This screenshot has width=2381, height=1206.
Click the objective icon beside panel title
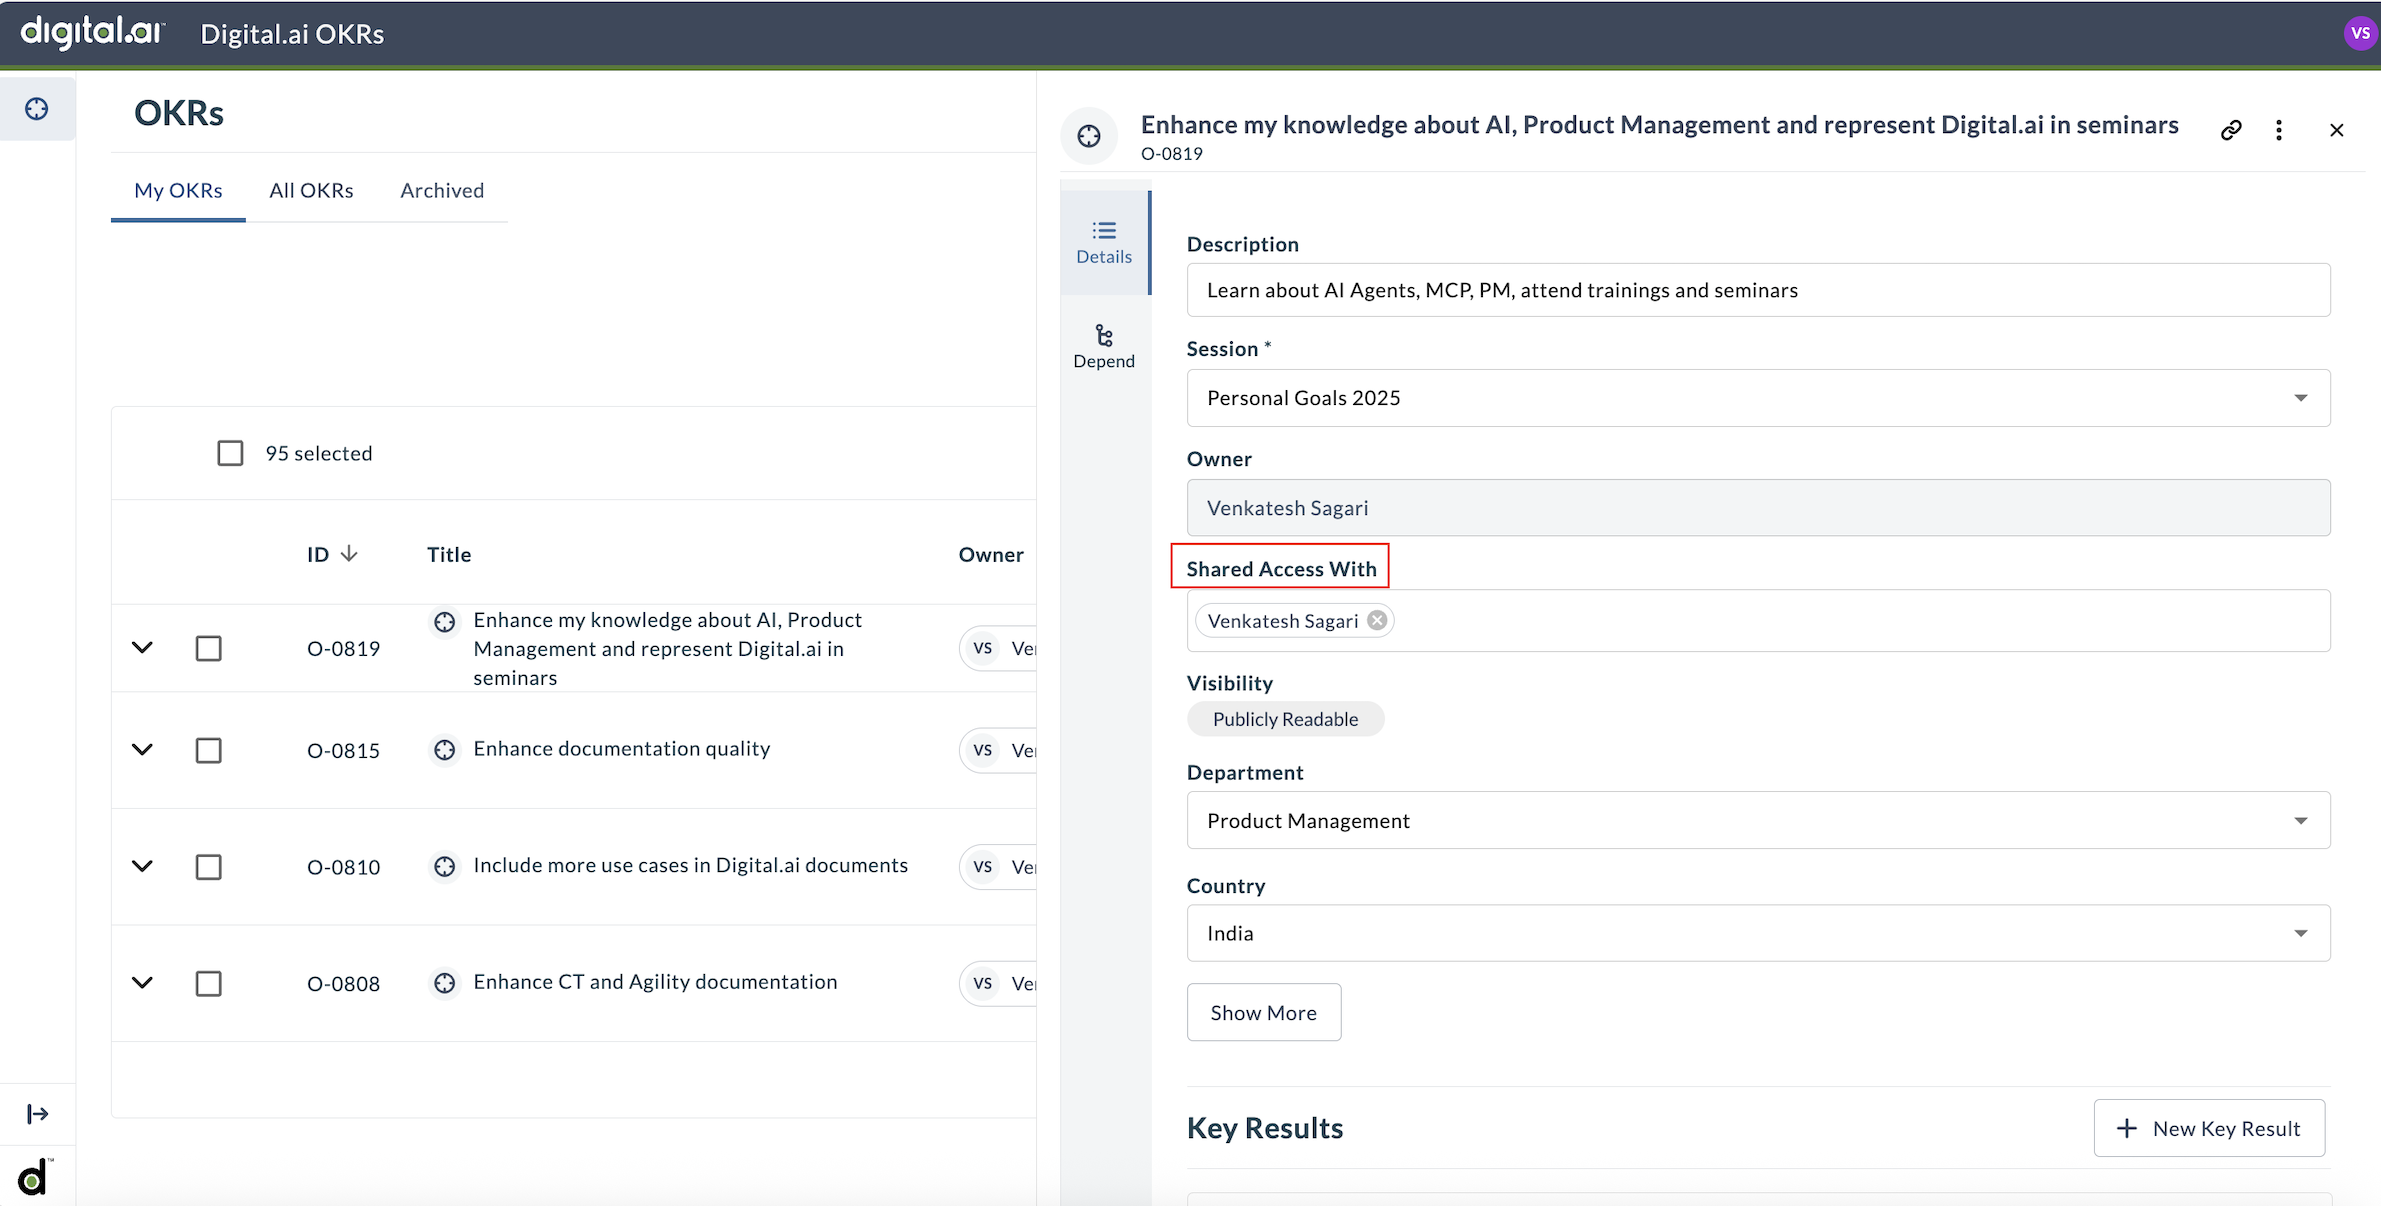[1089, 135]
